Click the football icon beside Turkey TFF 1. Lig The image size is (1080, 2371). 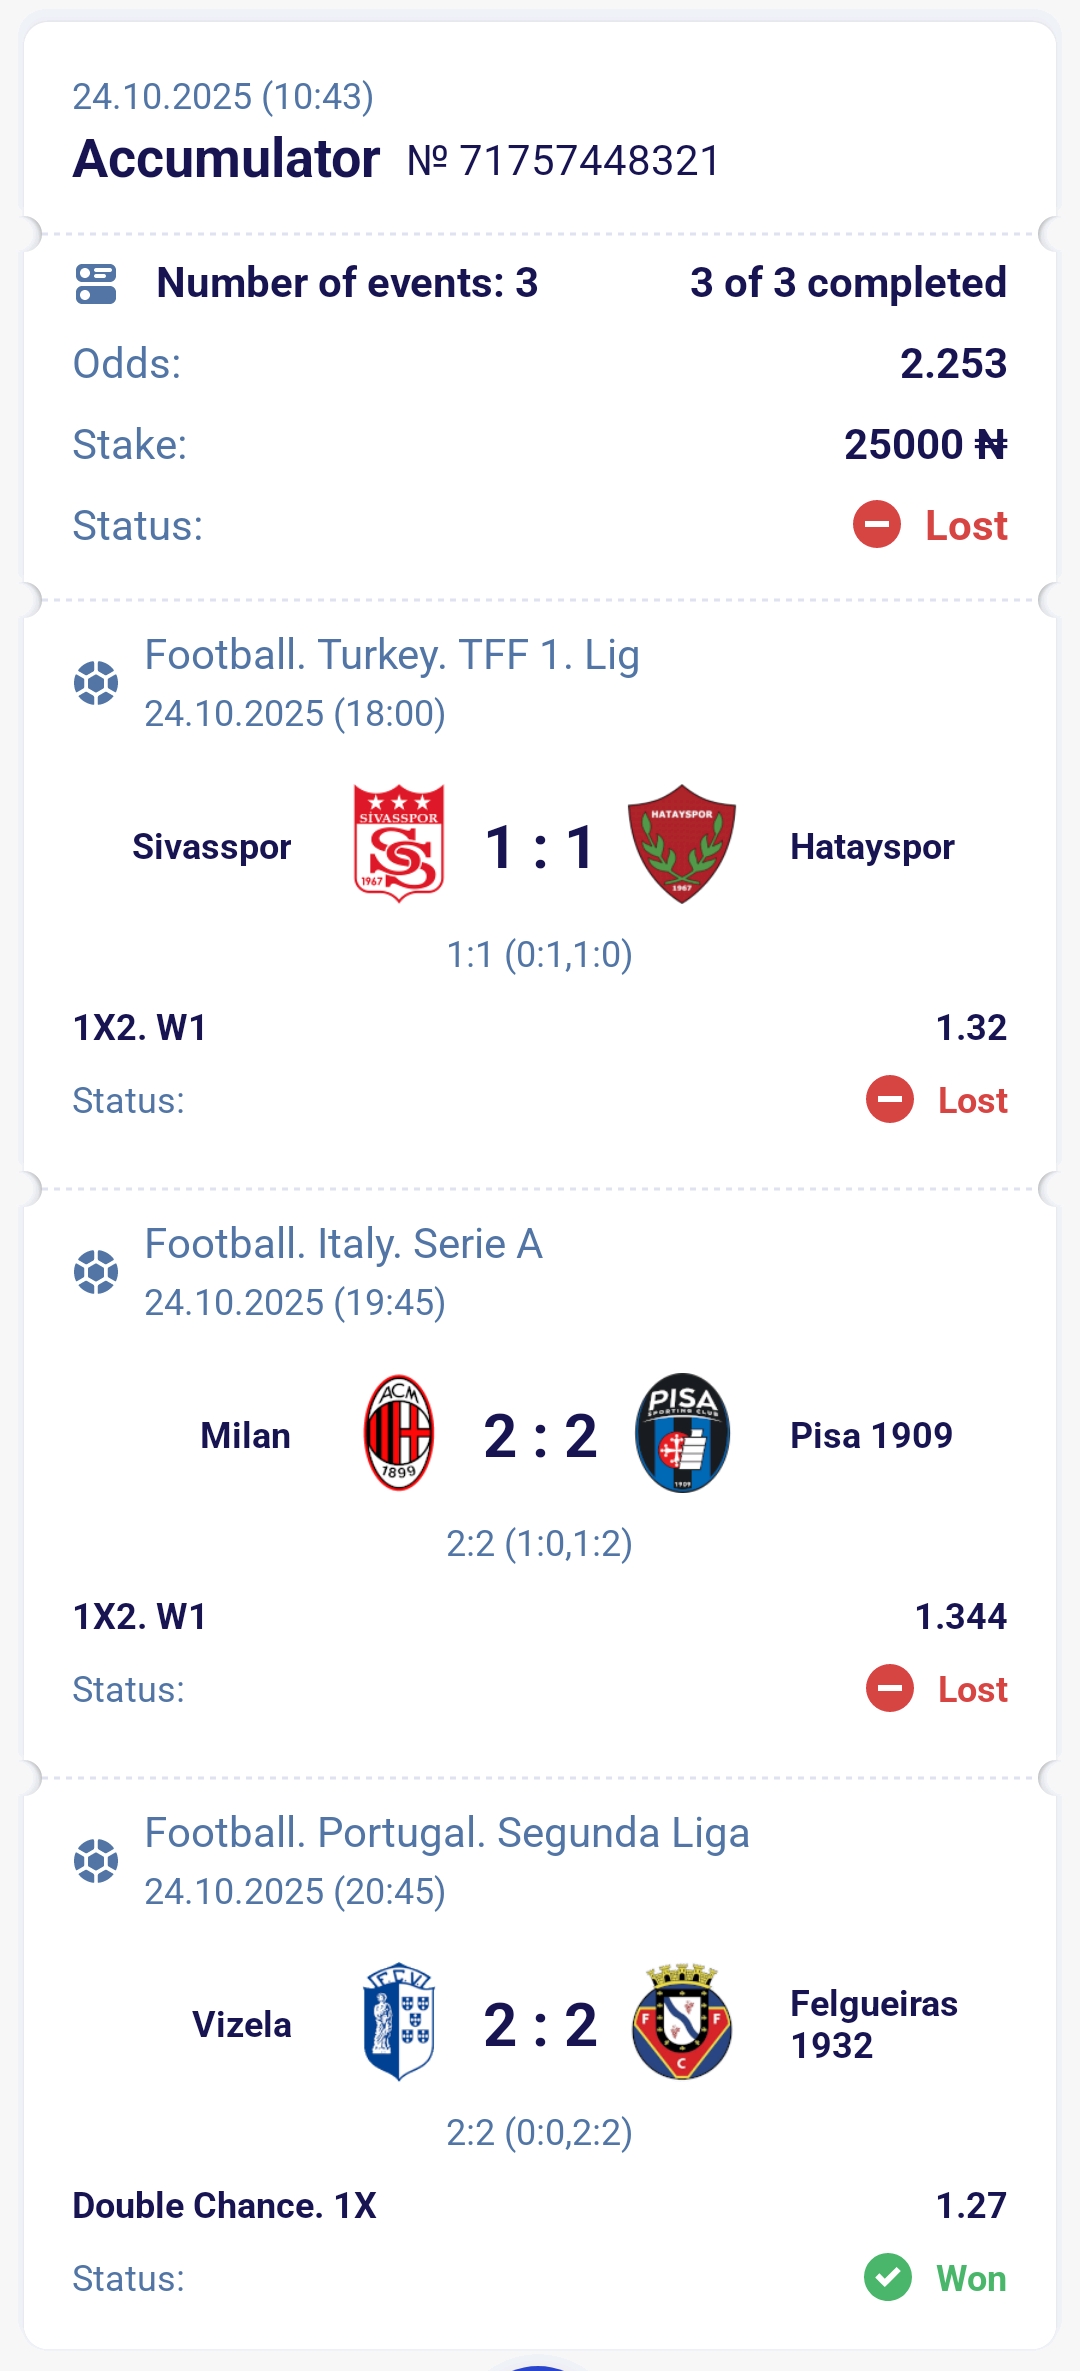[96, 683]
